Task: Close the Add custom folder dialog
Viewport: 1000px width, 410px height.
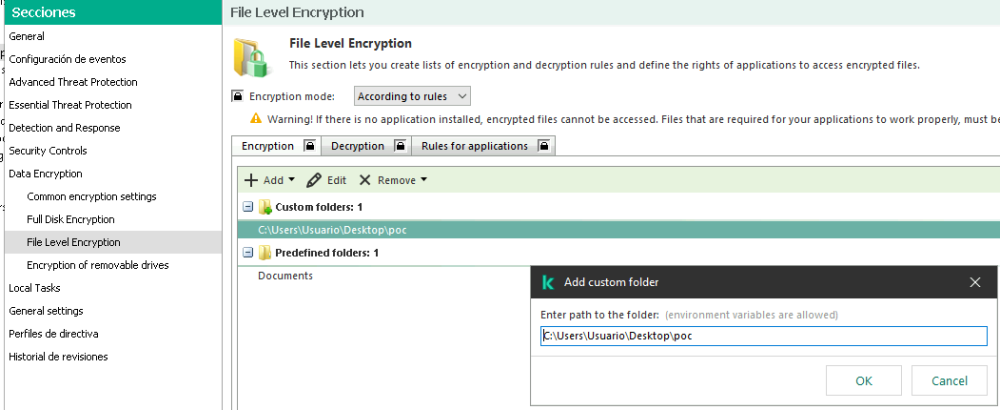Action: coord(975,282)
